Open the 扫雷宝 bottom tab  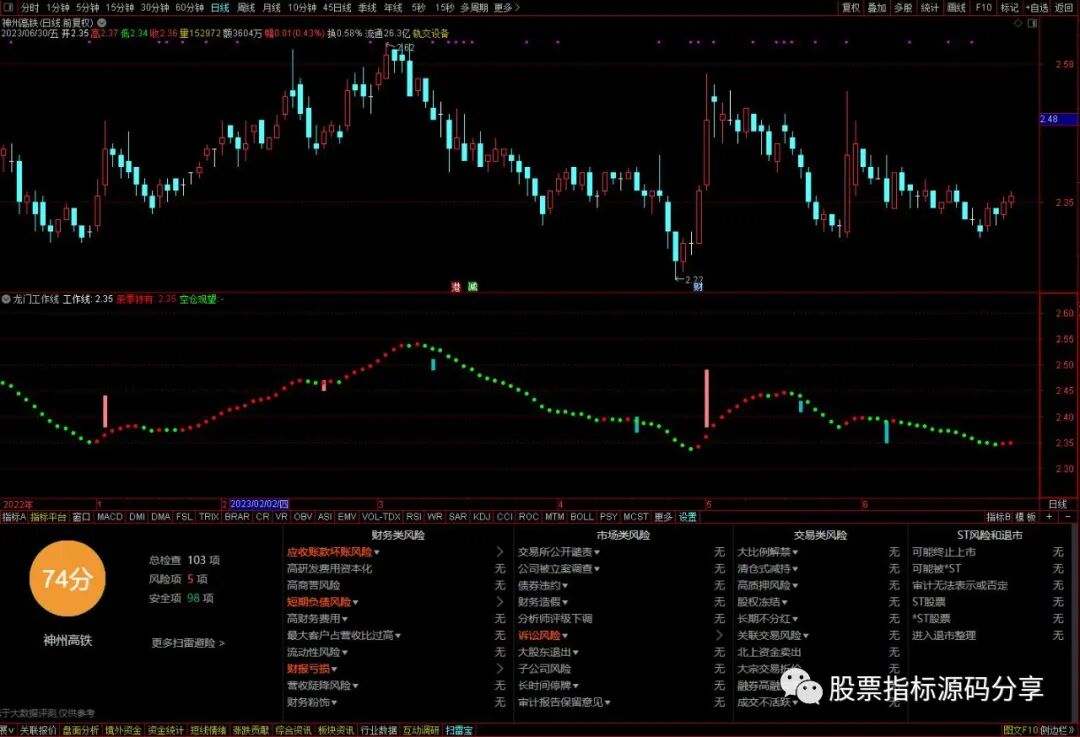click(x=459, y=730)
